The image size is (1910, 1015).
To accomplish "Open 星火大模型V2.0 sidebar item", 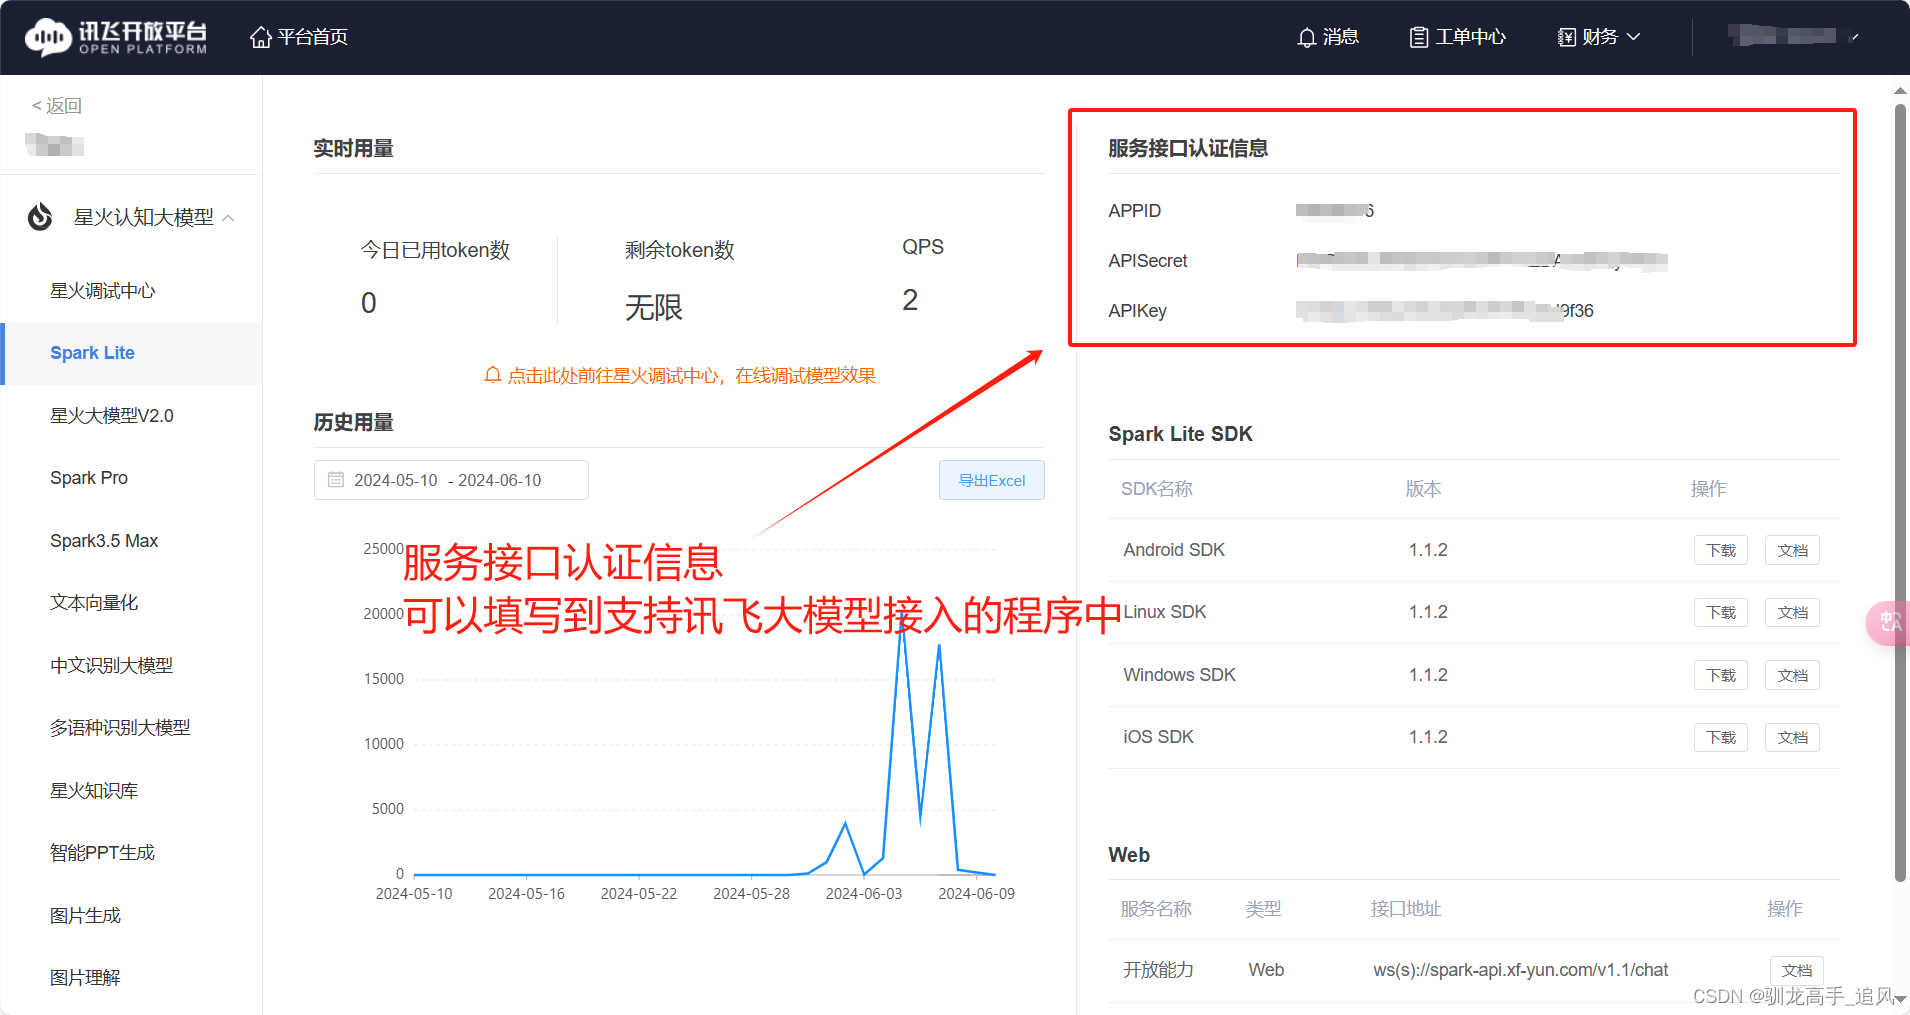I will (x=112, y=416).
